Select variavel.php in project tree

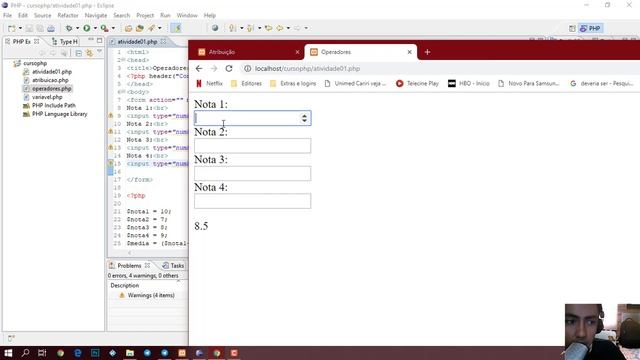(x=47, y=97)
